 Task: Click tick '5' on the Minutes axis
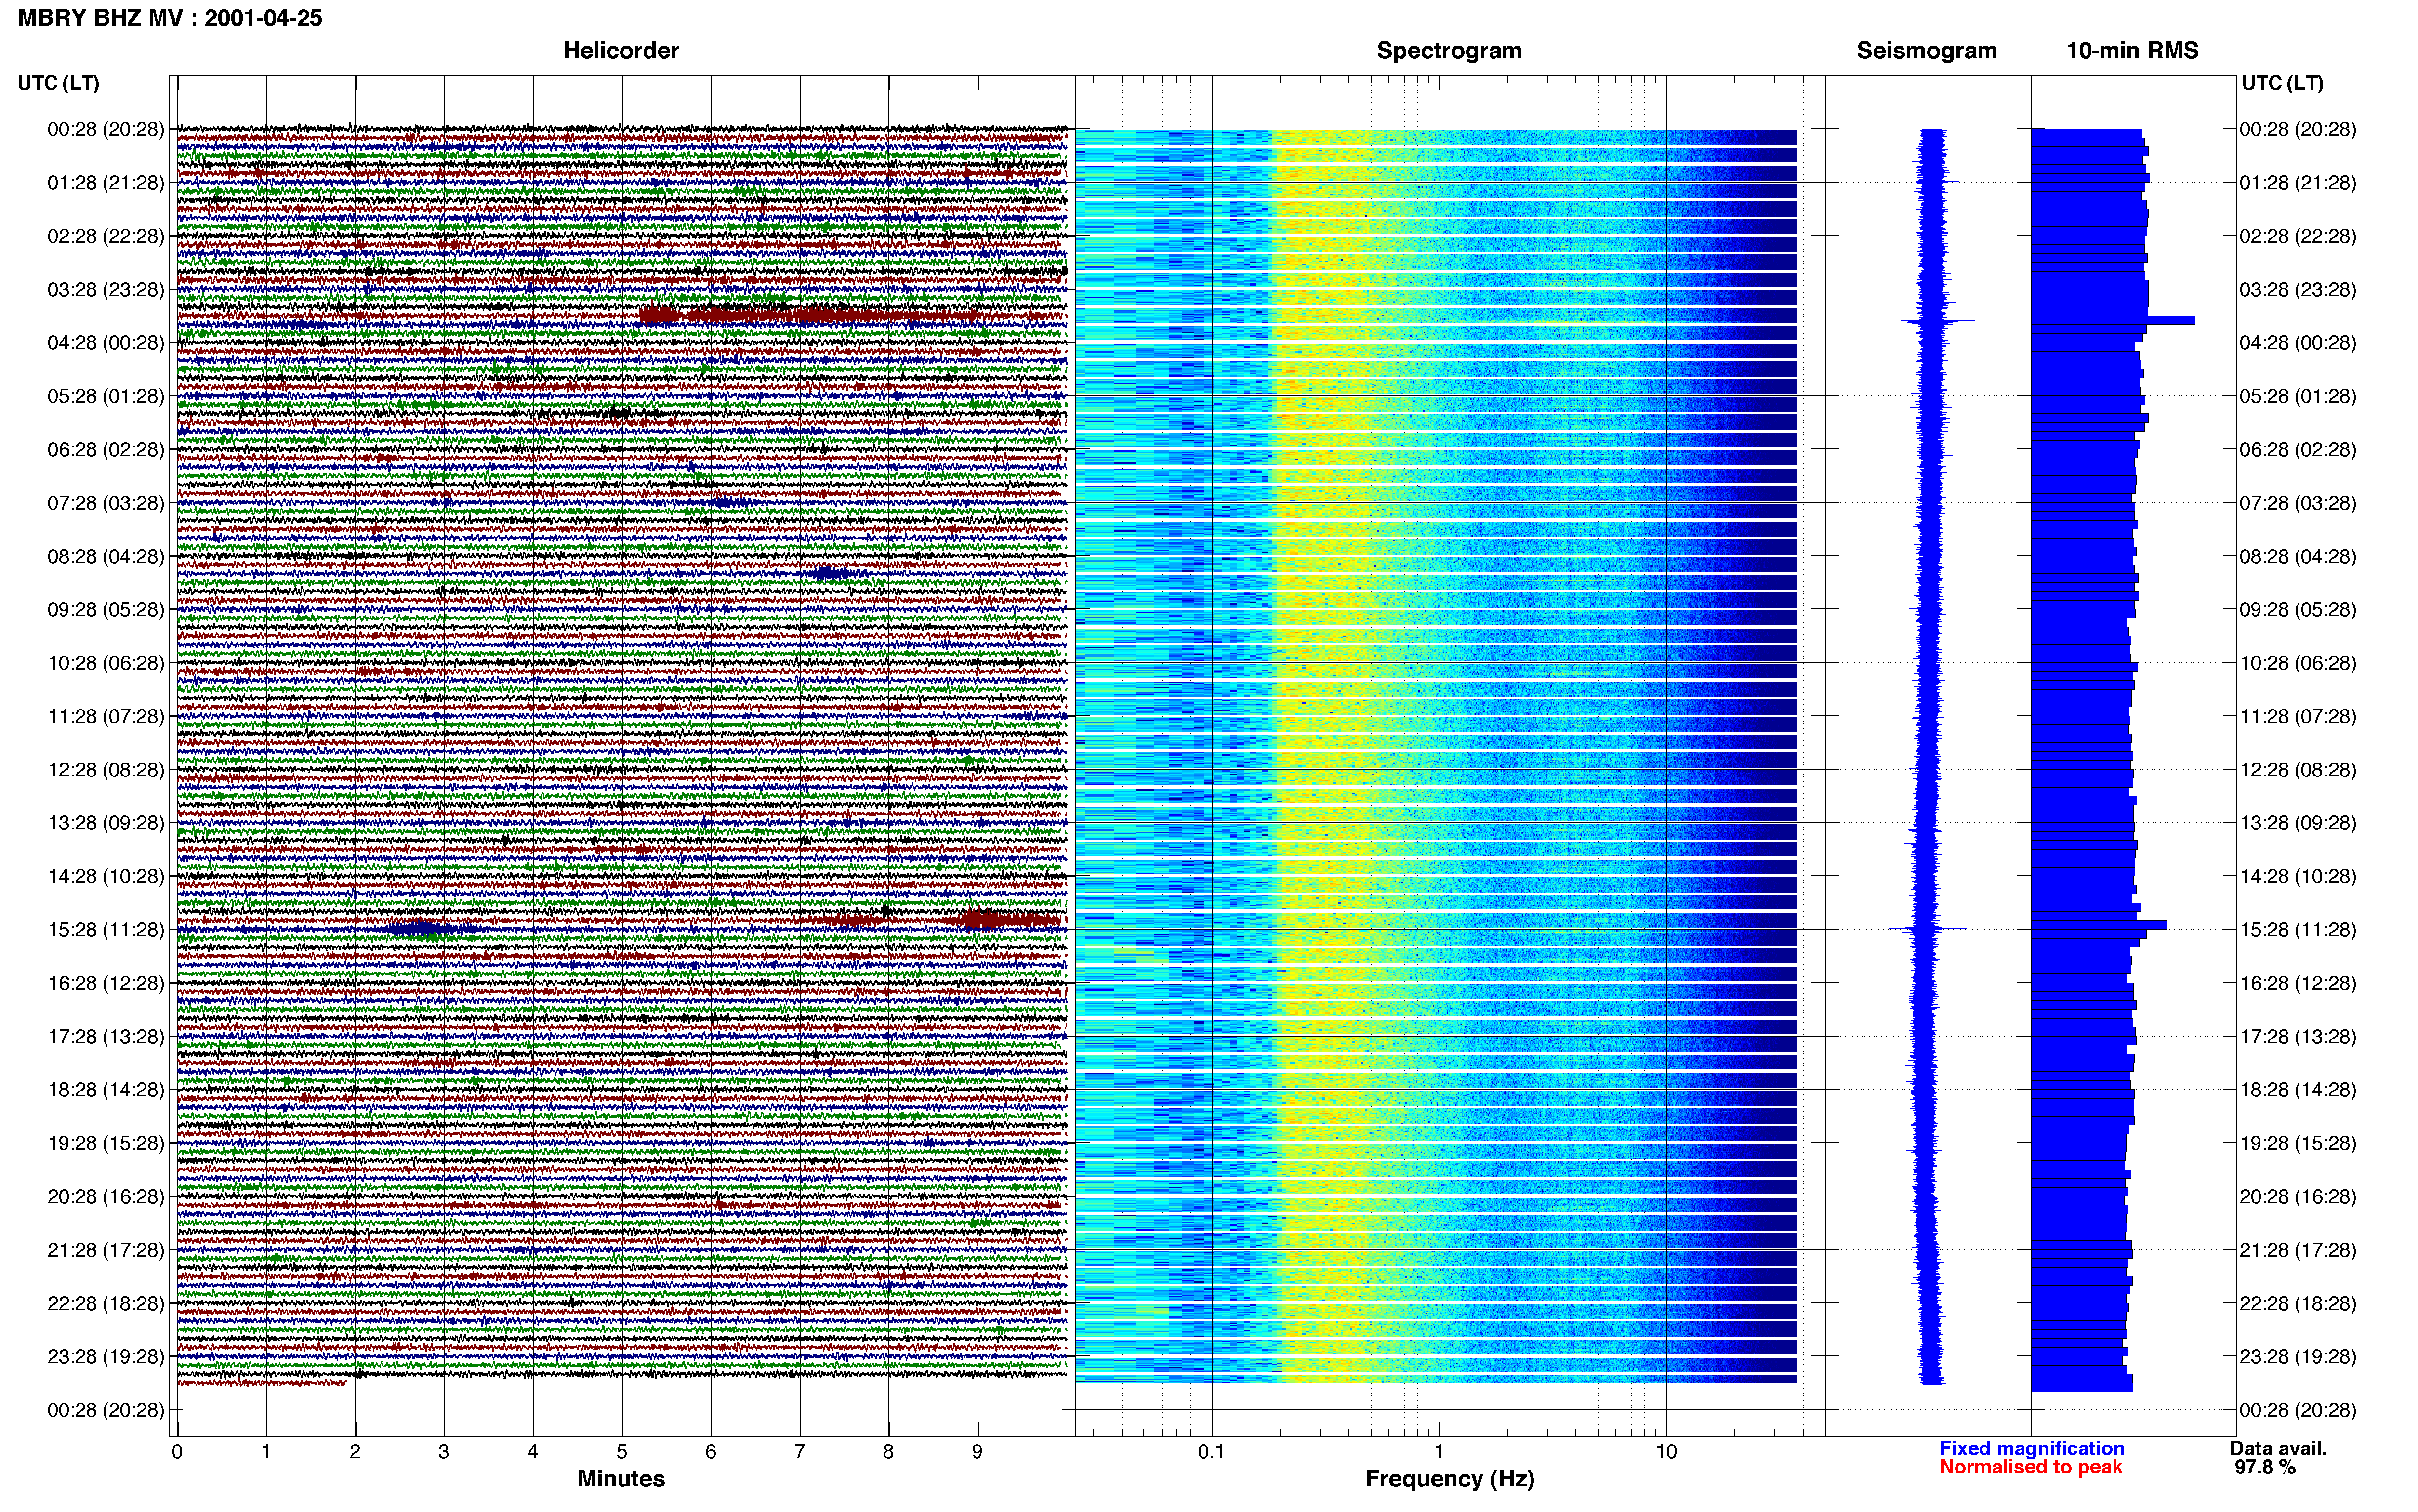[x=622, y=1452]
